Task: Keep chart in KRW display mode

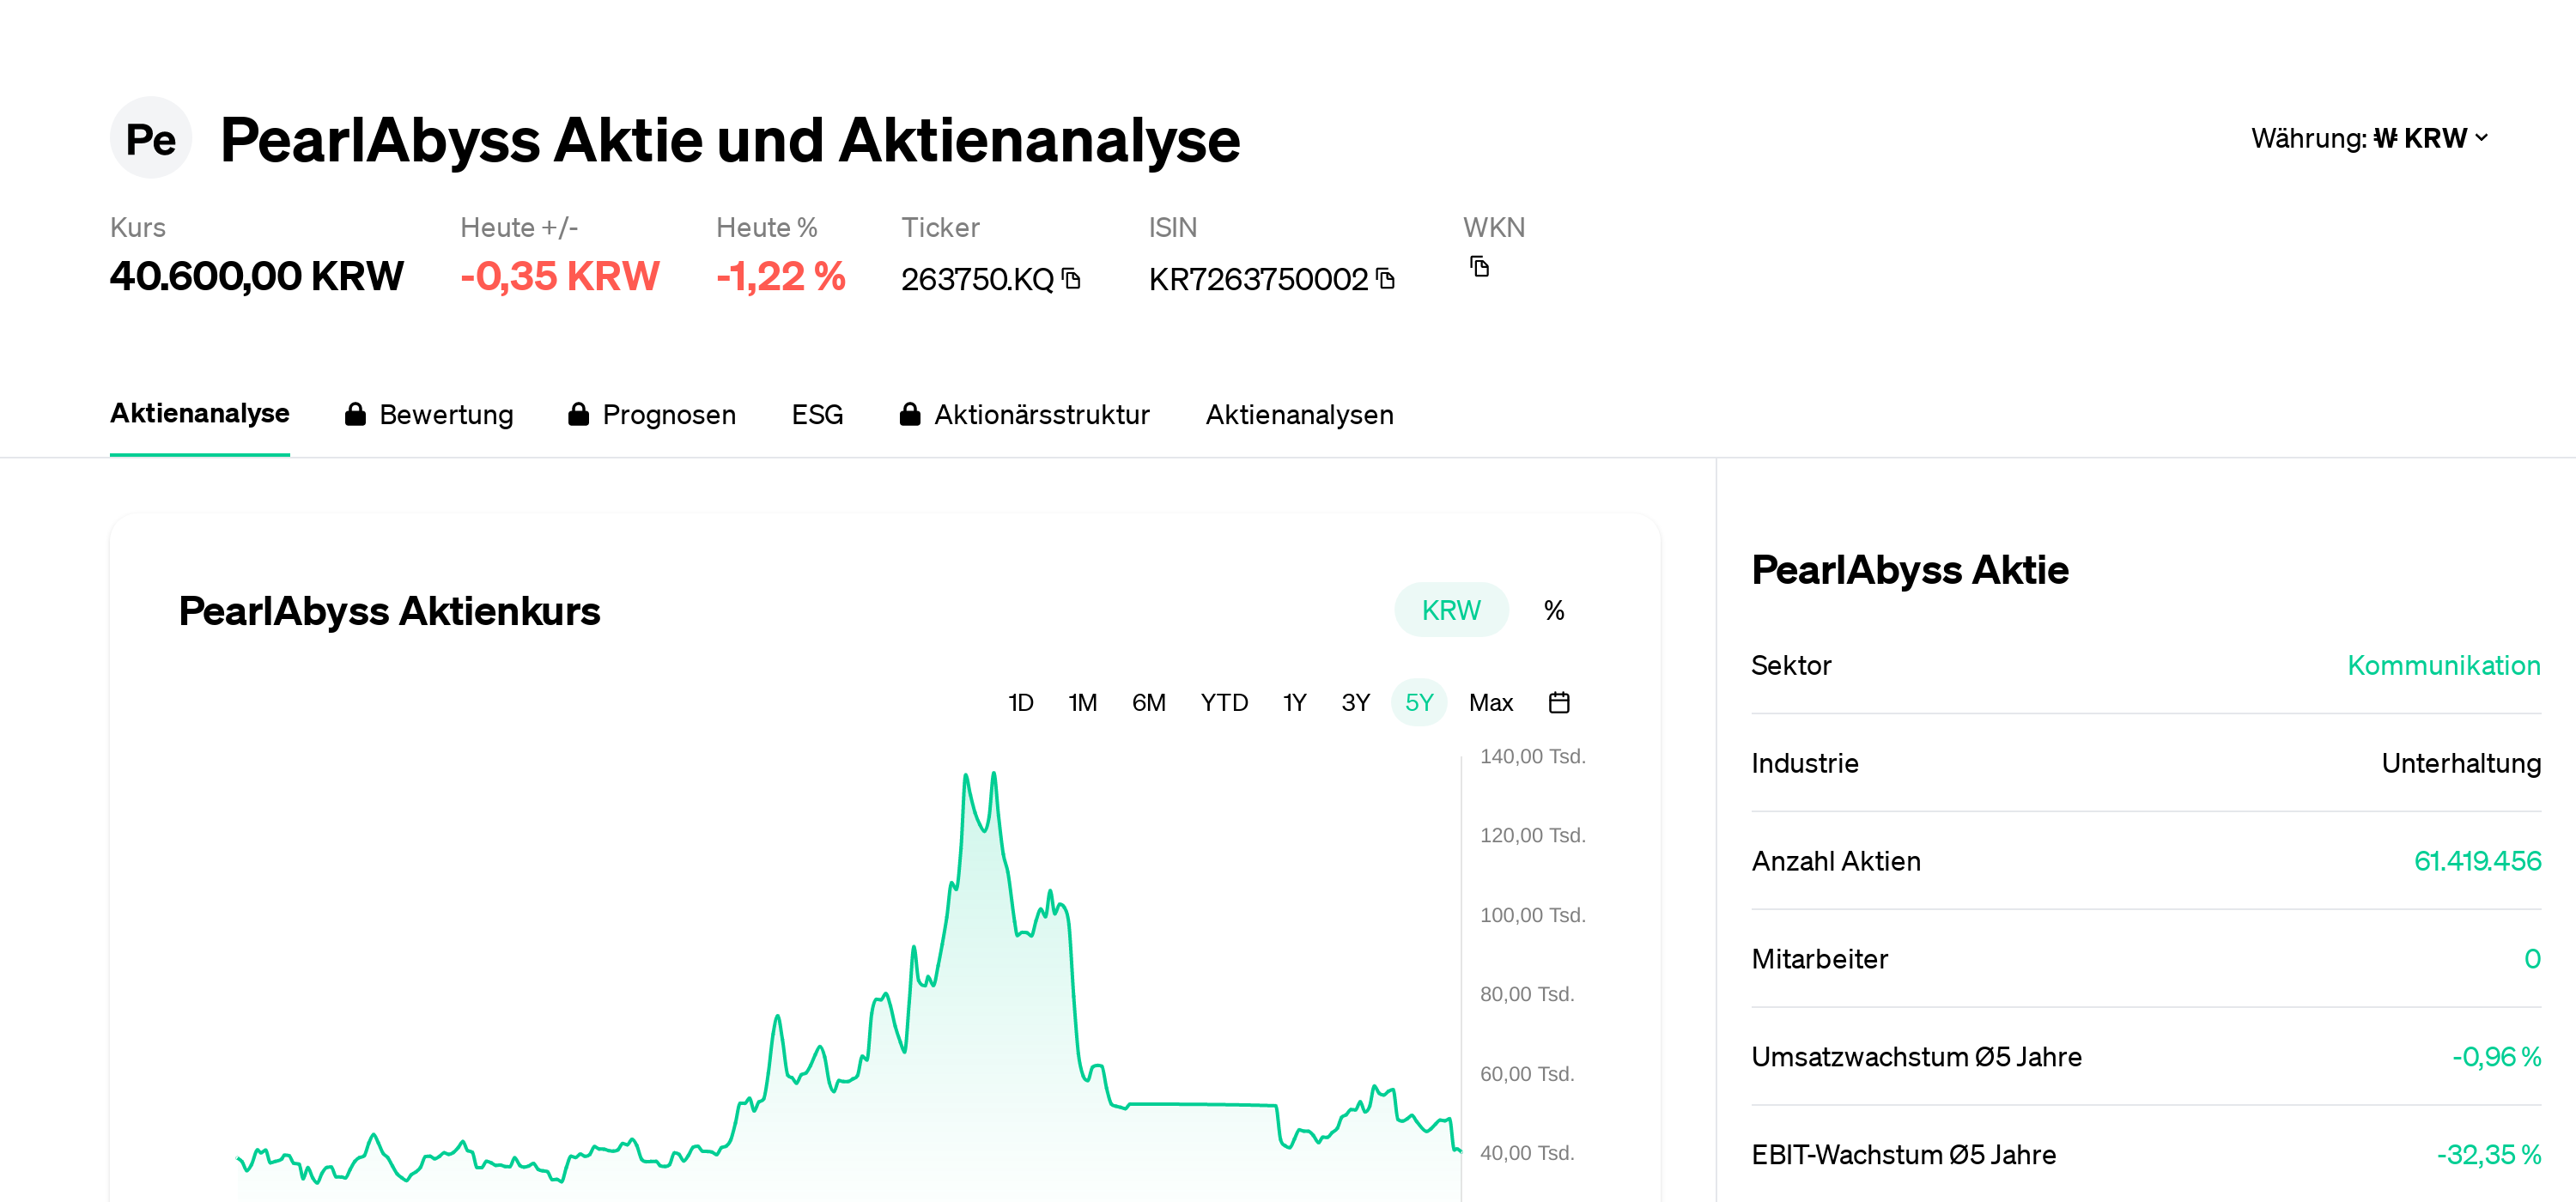Action: tap(1451, 609)
